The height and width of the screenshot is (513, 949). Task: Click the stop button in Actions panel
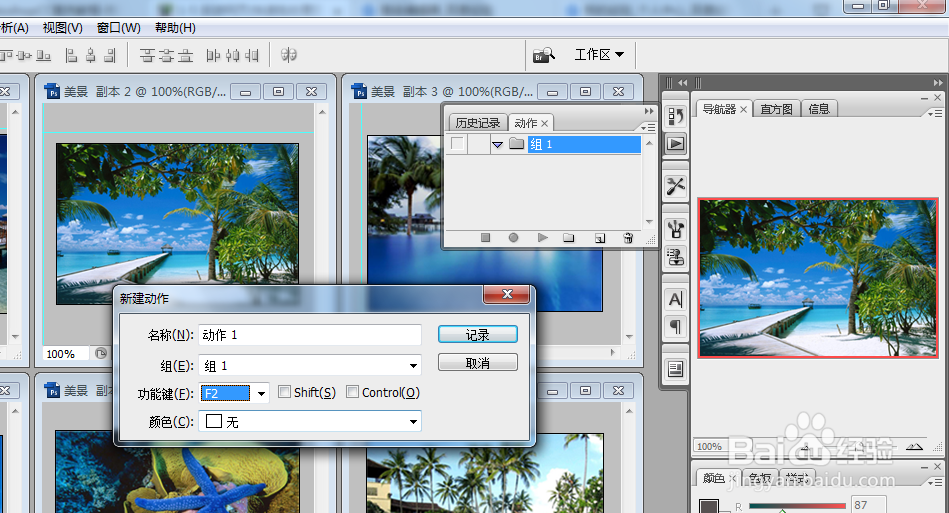pyautogui.click(x=485, y=238)
